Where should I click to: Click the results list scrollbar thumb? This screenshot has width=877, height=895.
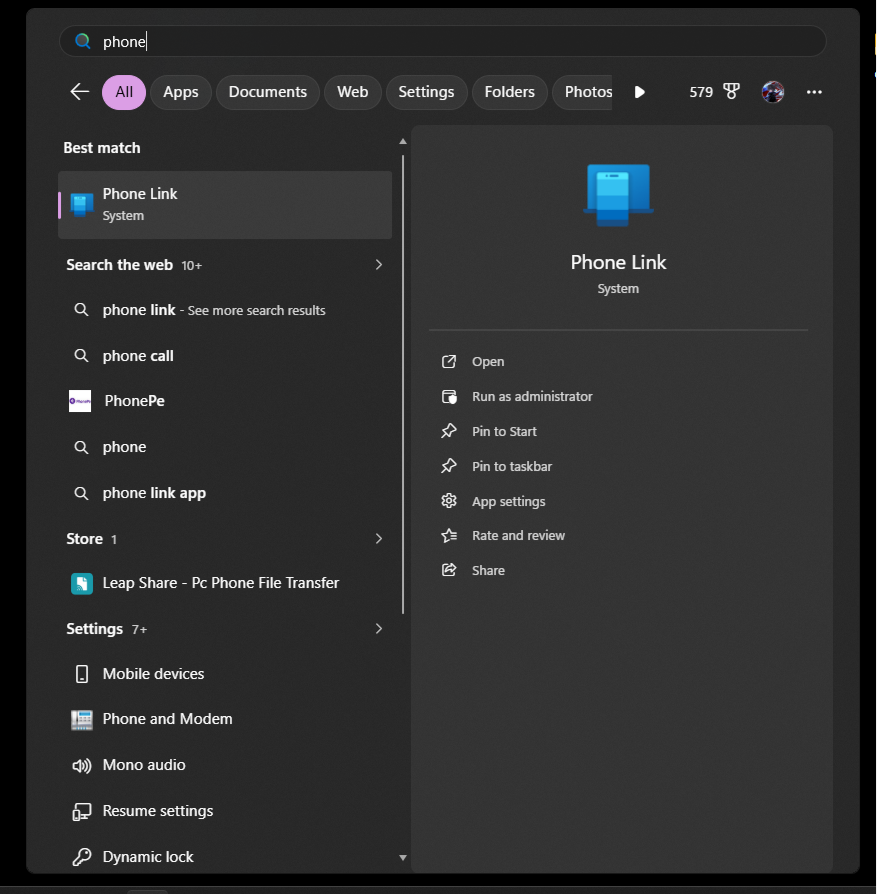point(403,384)
